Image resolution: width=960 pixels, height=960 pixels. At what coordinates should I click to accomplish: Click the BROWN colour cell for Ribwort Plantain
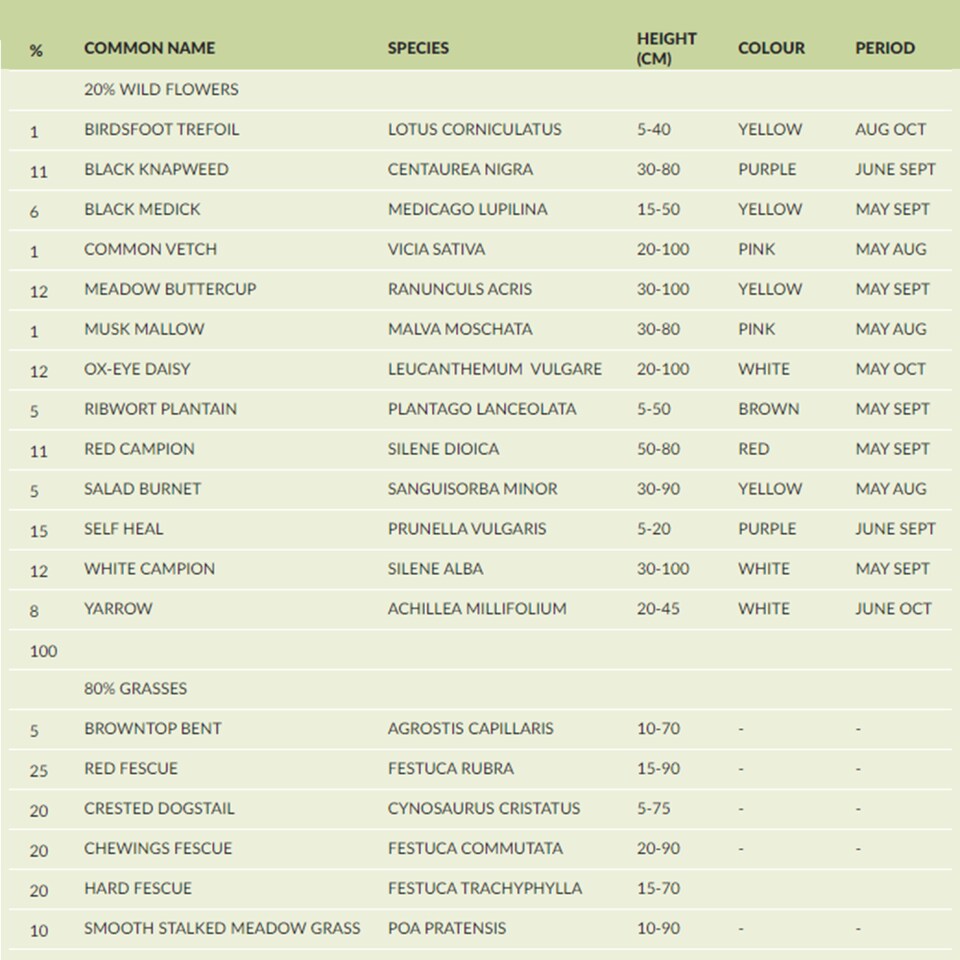click(768, 409)
